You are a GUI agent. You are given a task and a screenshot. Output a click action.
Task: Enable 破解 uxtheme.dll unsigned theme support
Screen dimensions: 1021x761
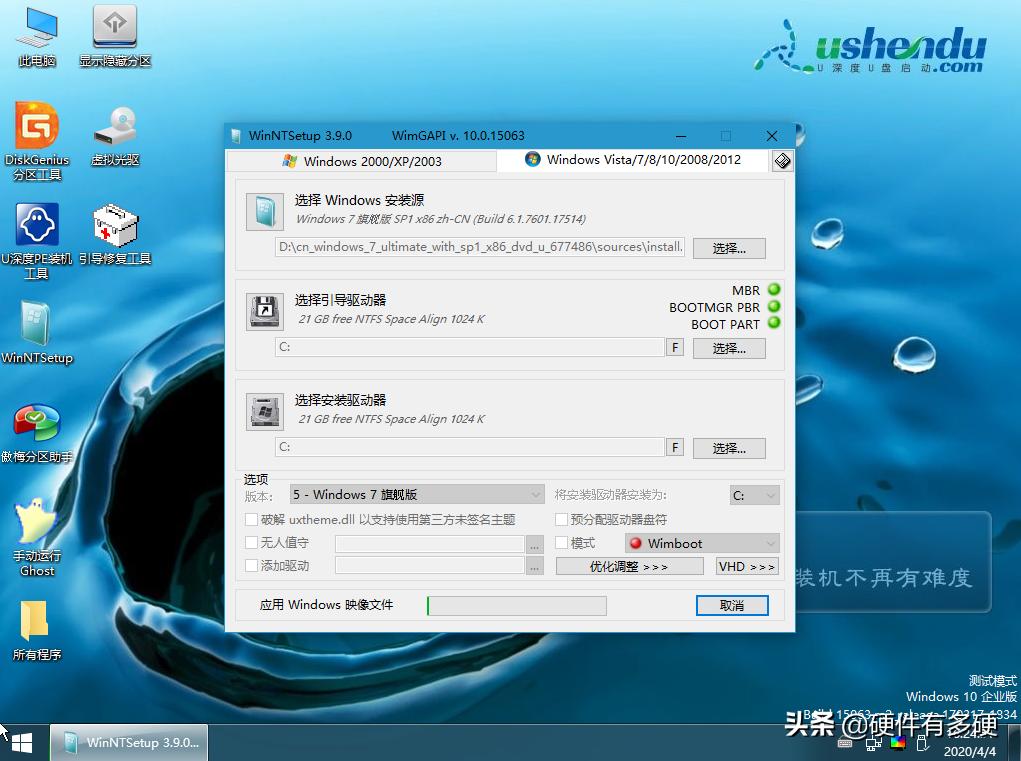pos(251,518)
